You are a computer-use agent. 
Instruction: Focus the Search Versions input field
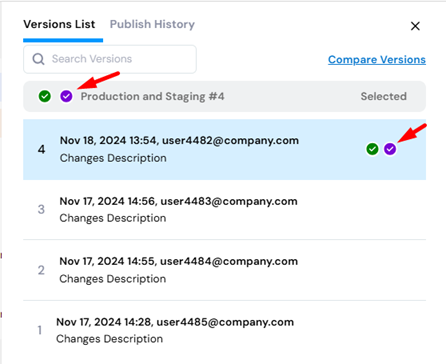(110, 59)
